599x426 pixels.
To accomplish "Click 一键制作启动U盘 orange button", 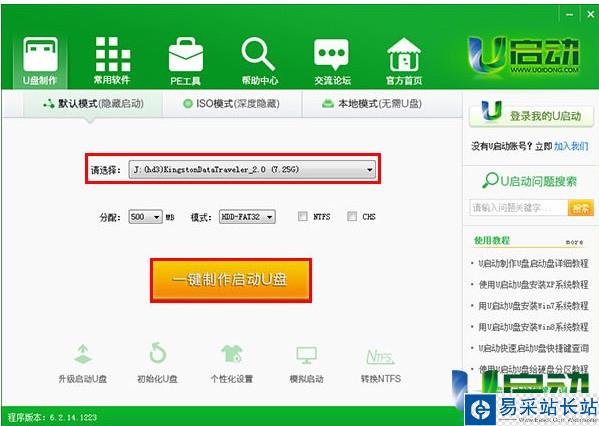I will coord(231,280).
